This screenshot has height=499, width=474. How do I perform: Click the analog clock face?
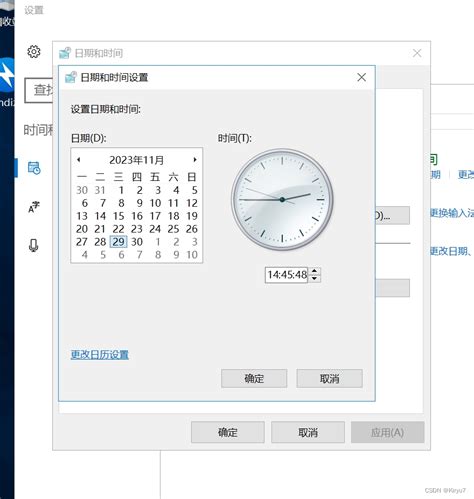click(282, 199)
